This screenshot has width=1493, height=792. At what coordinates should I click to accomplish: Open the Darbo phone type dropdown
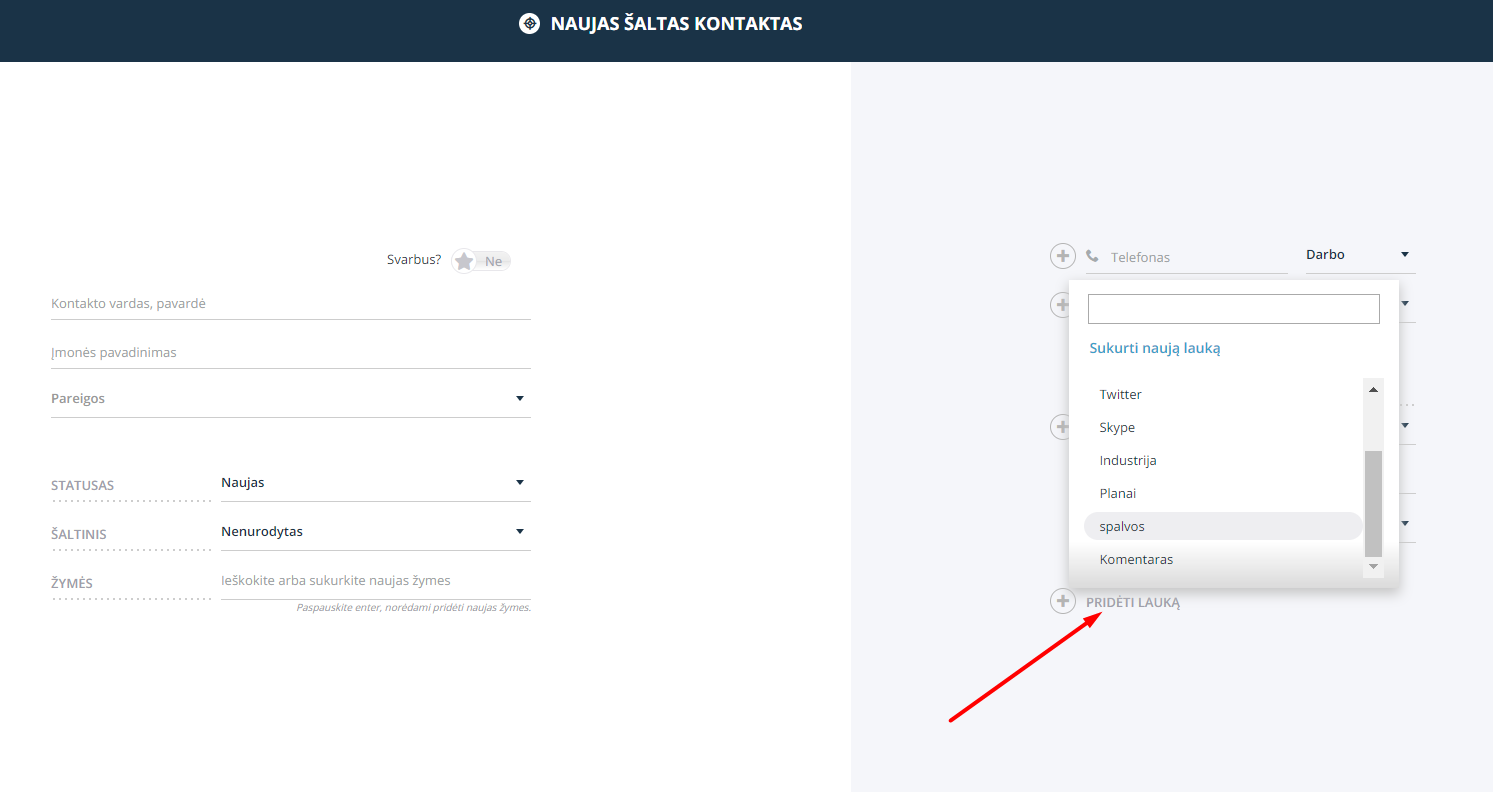(1360, 255)
